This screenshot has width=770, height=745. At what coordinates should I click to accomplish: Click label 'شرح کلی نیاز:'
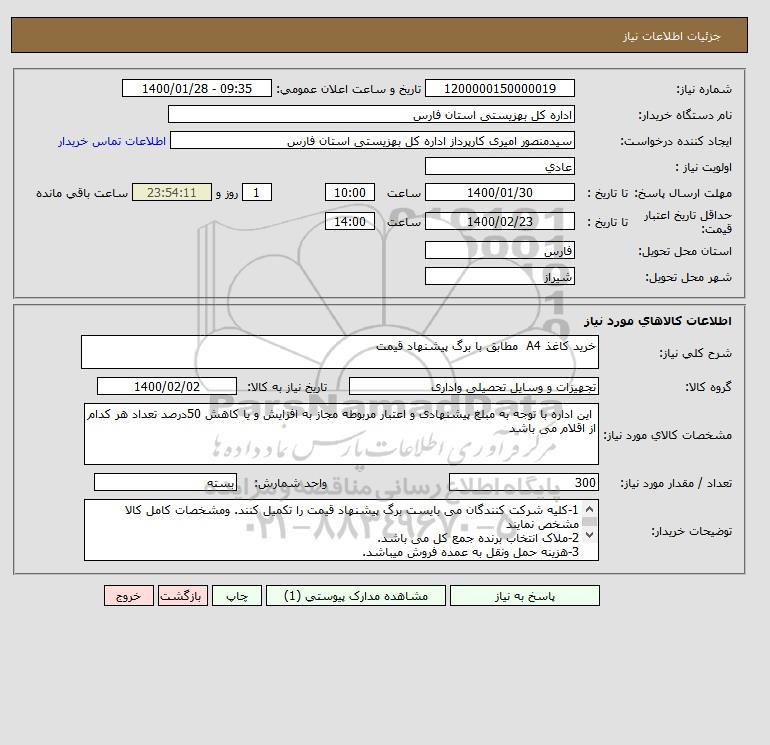pyautogui.click(x=695, y=353)
